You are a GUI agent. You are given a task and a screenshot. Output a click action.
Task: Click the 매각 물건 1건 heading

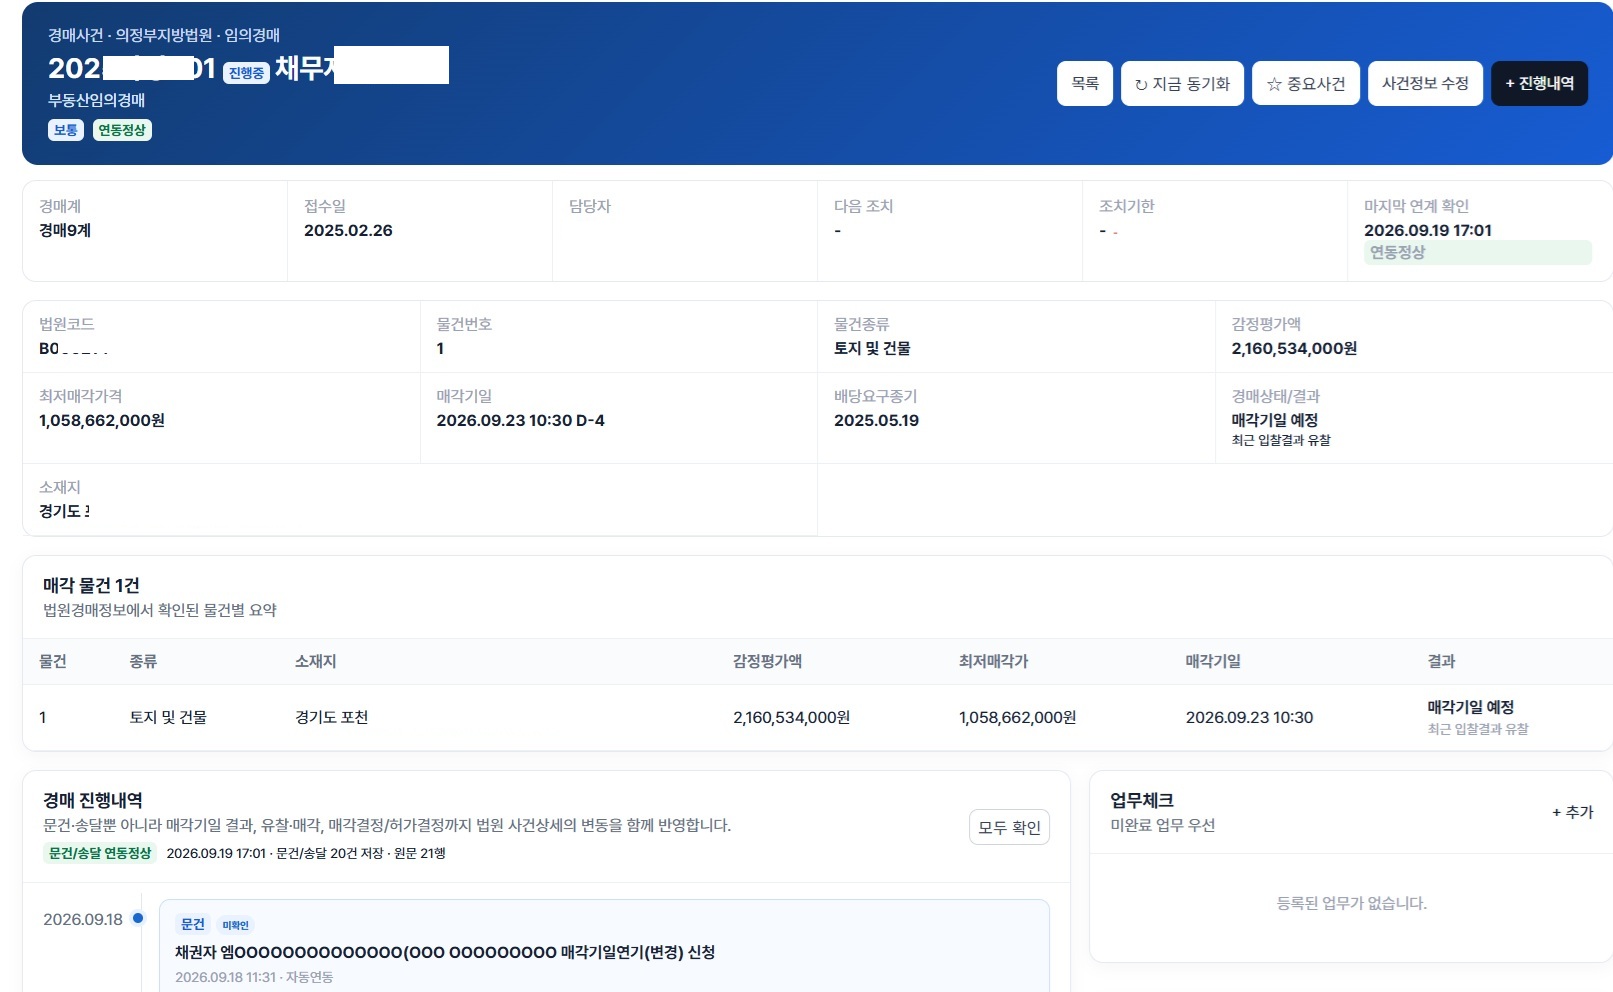click(x=91, y=585)
